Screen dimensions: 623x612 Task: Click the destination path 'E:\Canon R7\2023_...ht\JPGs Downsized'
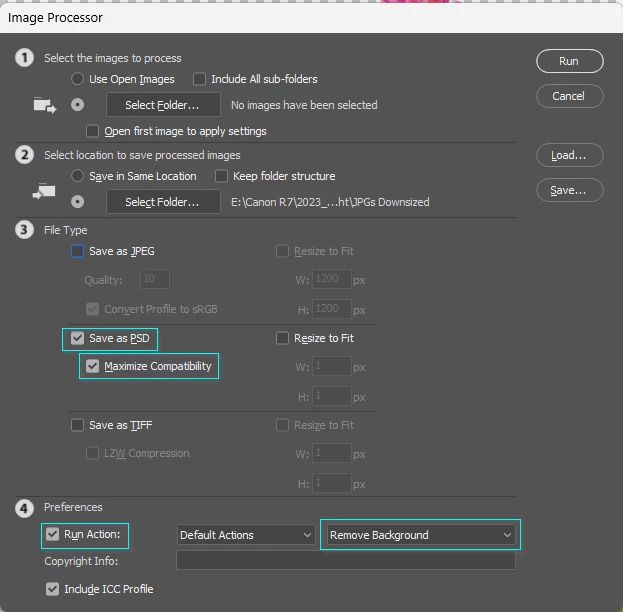pyautogui.click(x=330, y=202)
